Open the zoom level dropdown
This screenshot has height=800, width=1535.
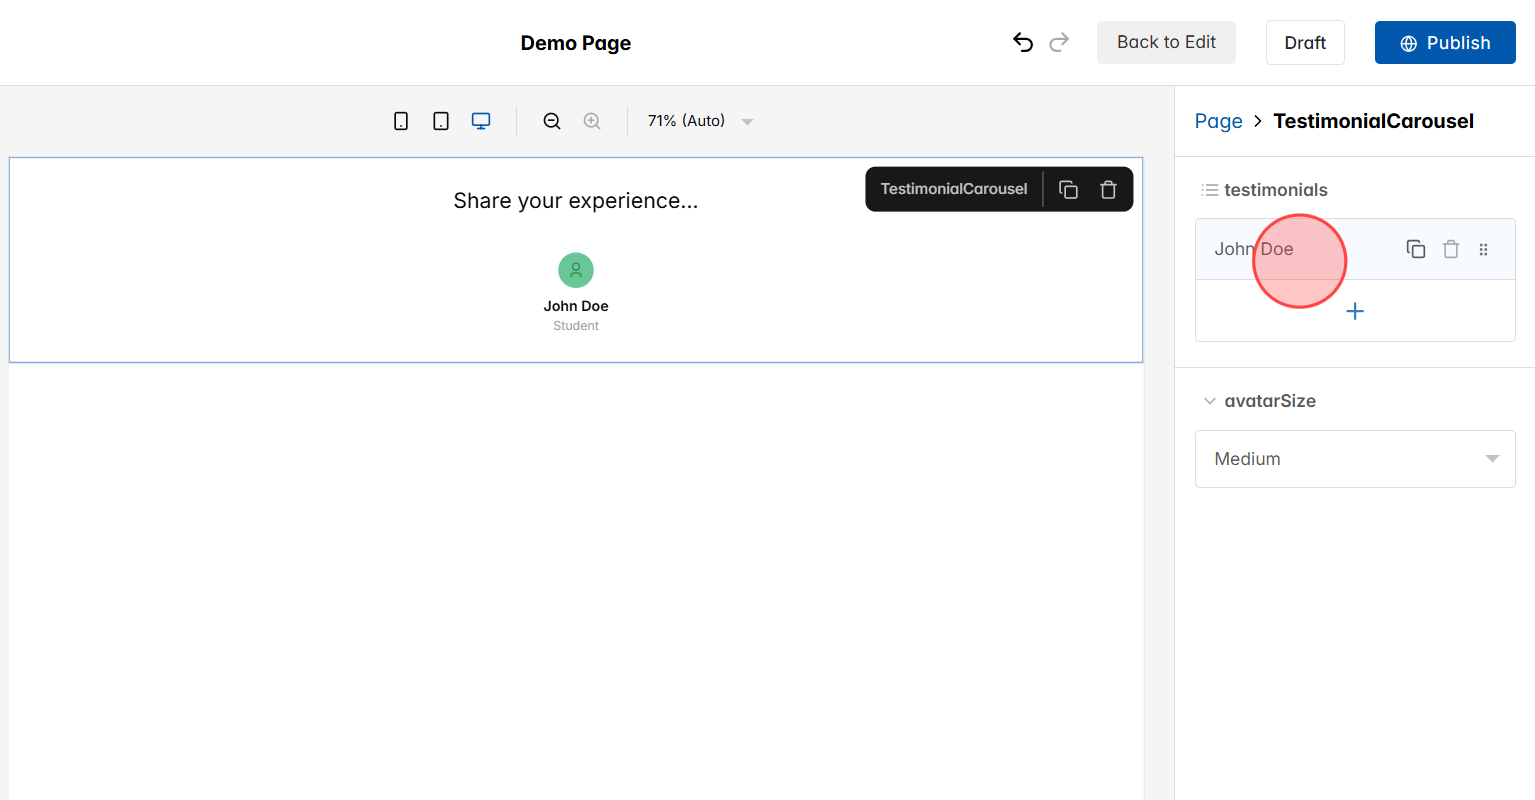coord(747,120)
